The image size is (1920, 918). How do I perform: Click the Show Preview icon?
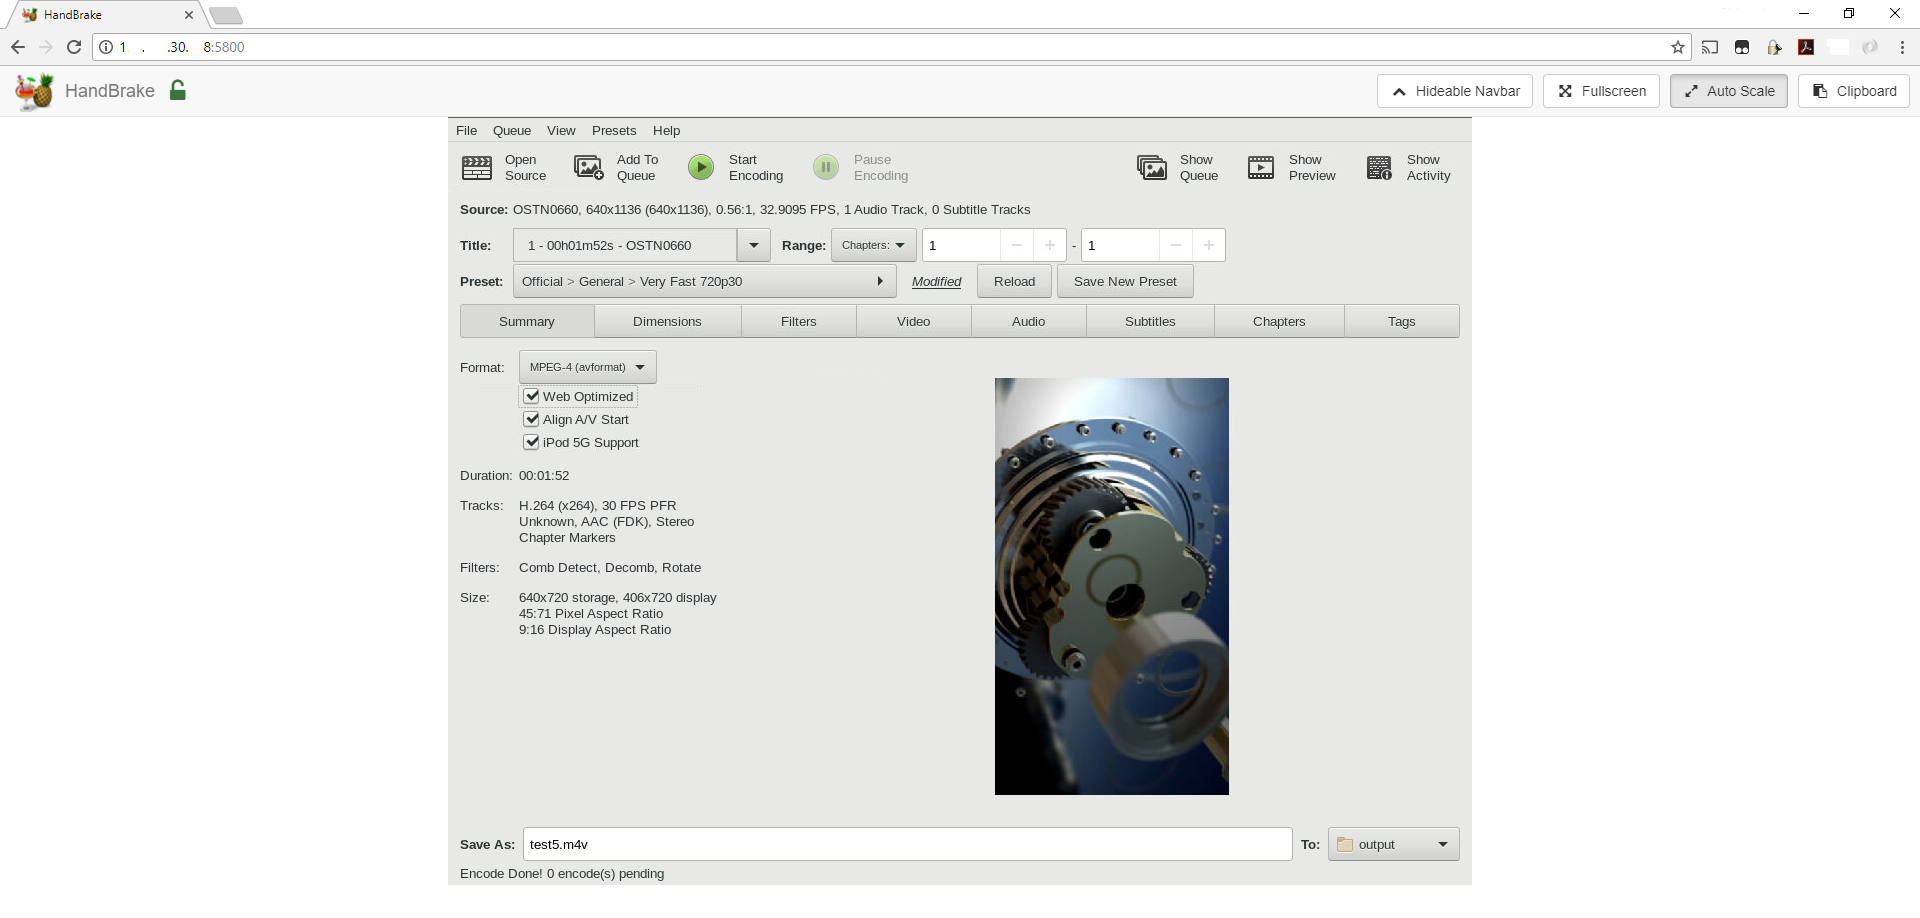[1261, 167]
